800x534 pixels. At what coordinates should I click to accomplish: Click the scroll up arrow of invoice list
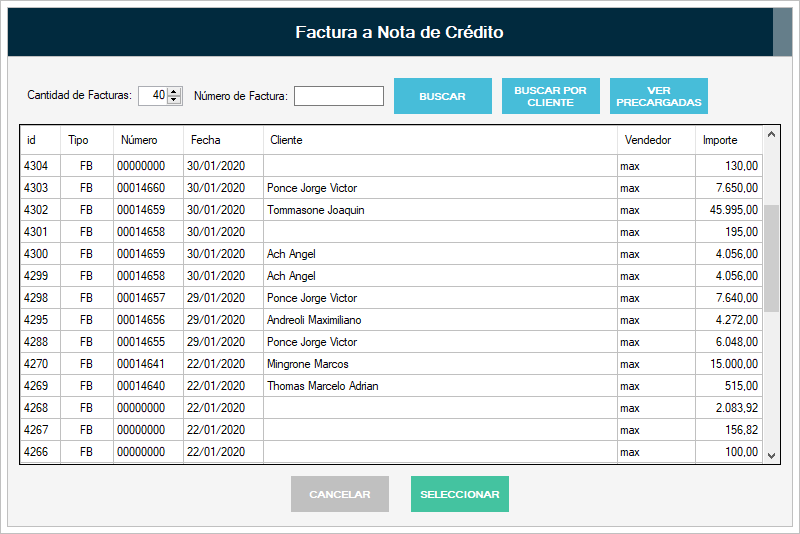(771, 135)
